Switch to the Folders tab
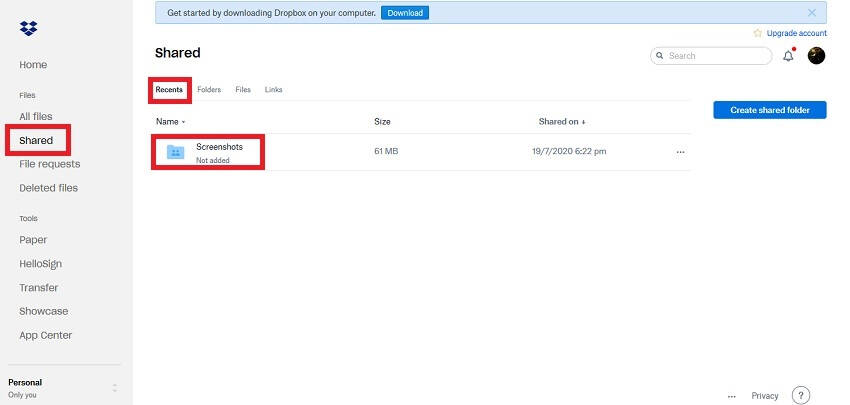 tap(209, 89)
